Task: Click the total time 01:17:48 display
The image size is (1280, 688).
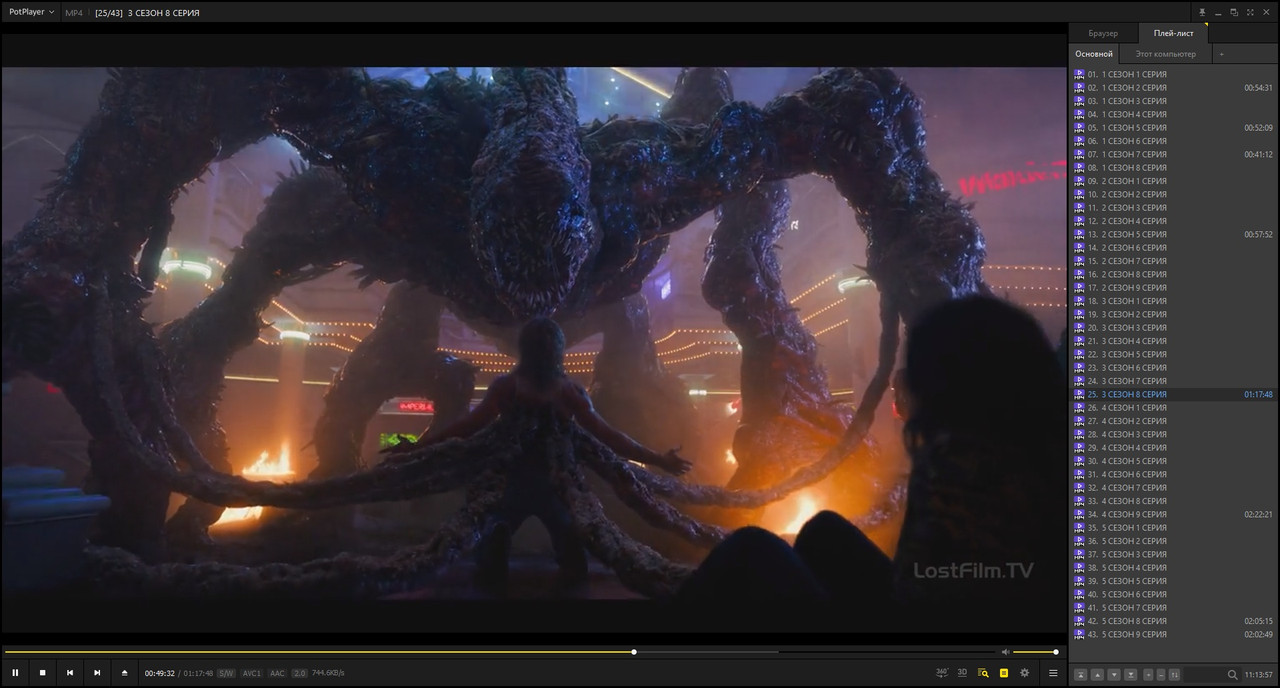Action: (x=198, y=673)
